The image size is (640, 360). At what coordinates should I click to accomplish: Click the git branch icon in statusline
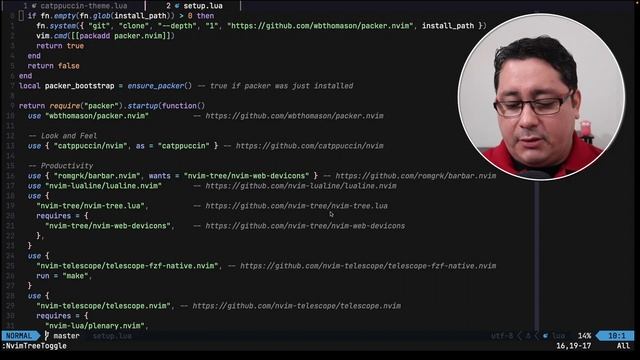tap(47, 336)
